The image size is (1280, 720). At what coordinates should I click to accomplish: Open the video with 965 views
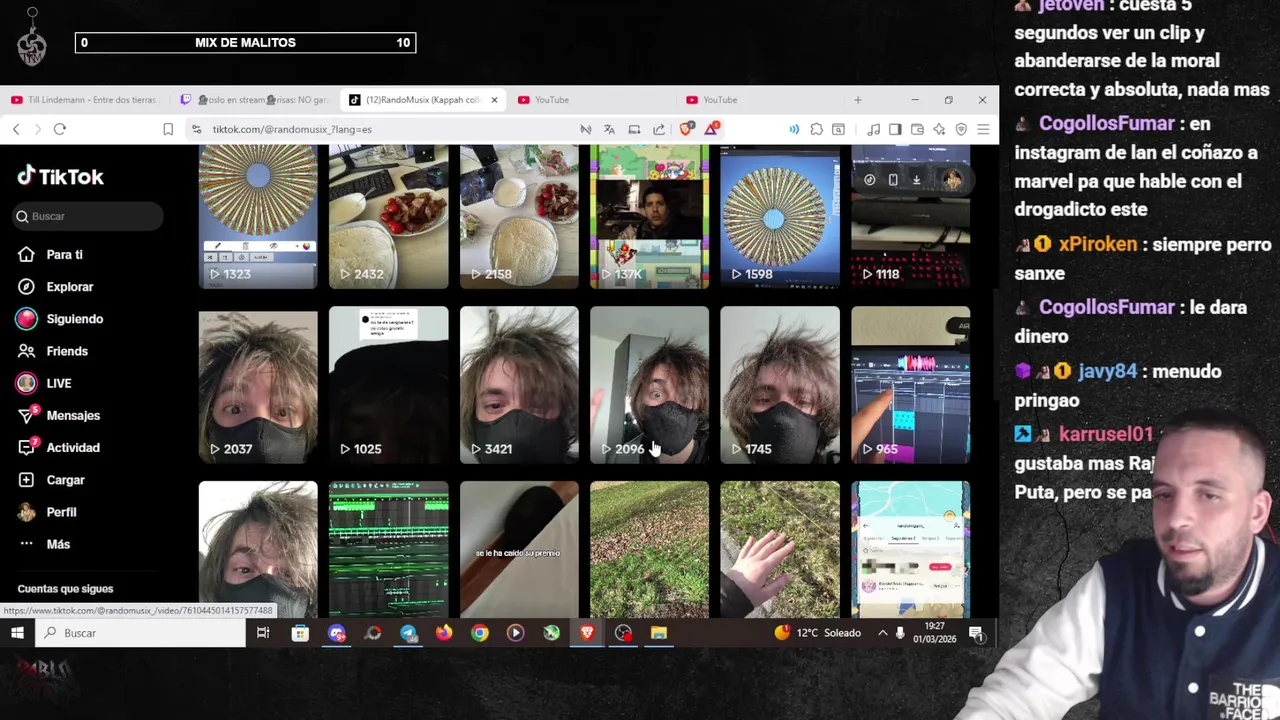point(910,385)
